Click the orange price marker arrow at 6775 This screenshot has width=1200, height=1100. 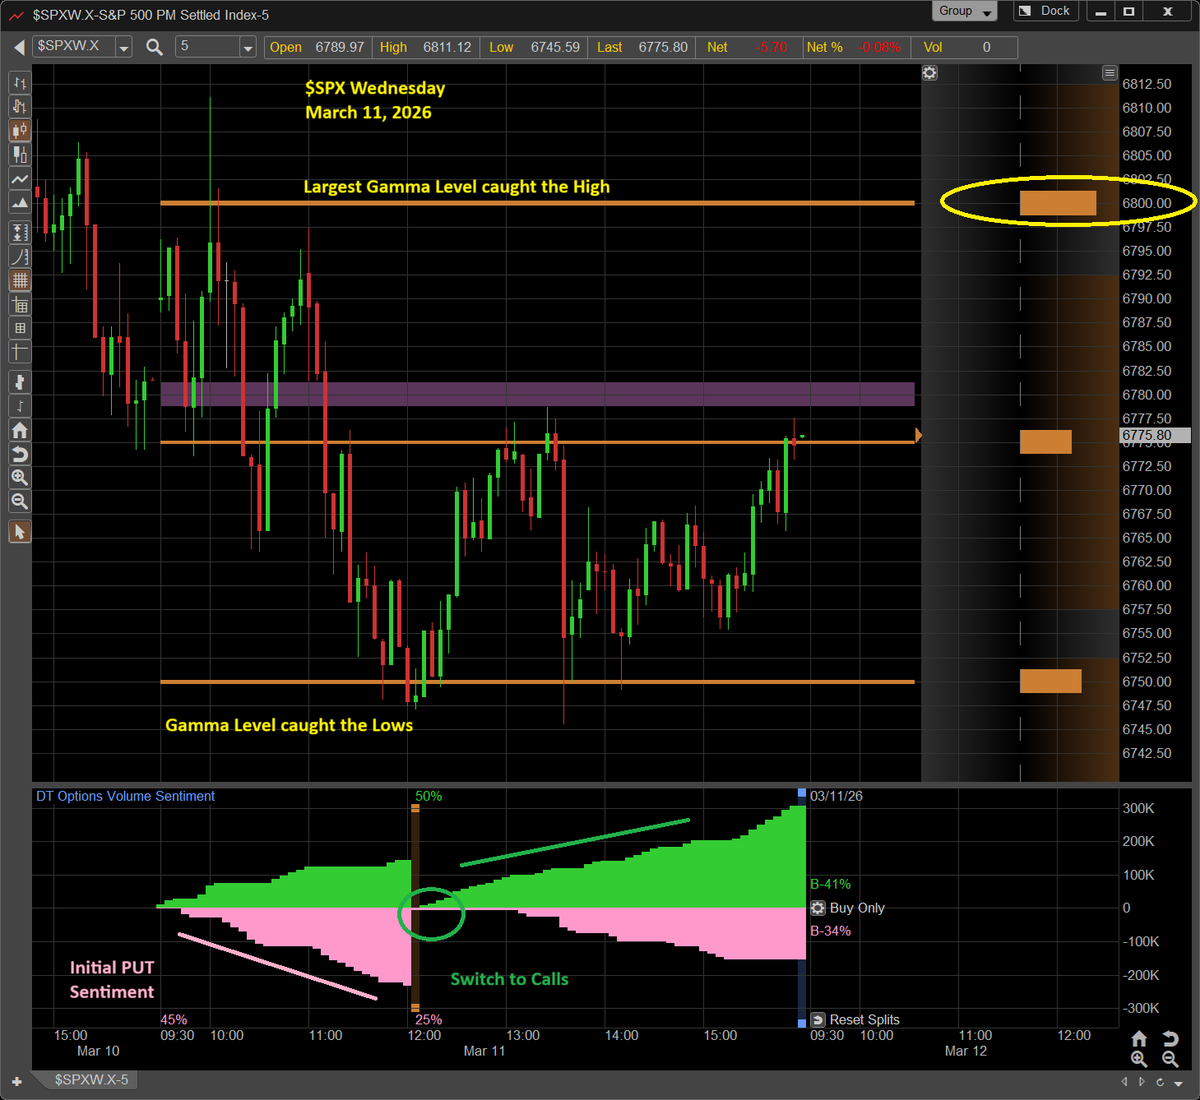tap(918, 436)
